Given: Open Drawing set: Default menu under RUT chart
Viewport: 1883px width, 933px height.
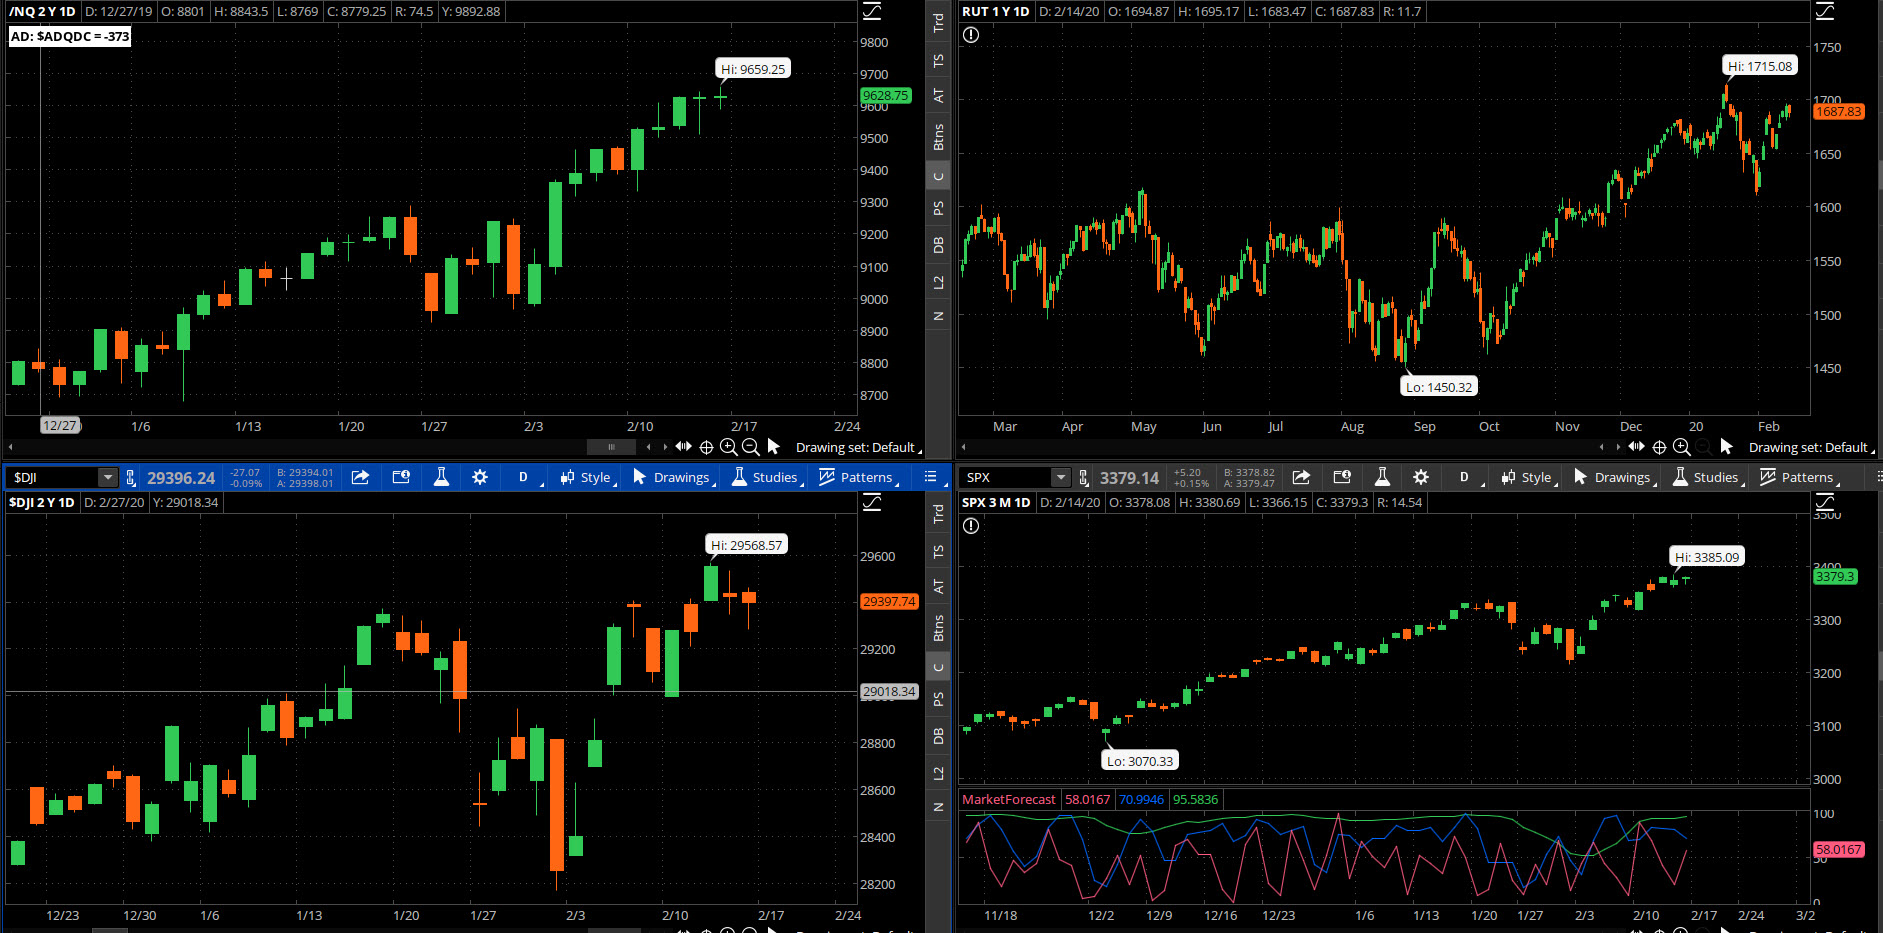Looking at the screenshot, I should point(1811,447).
